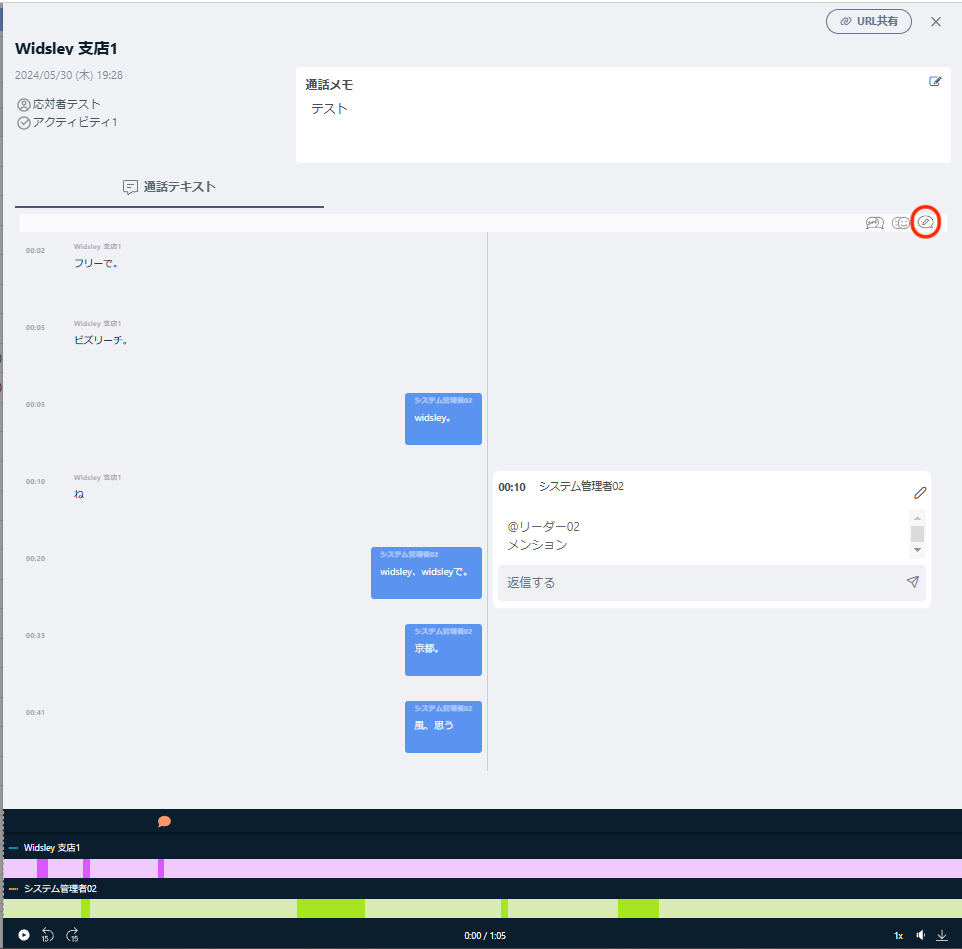Screen dimensions: 962x949
Task: Toggle the emotion face icons
Action: [901, 223]
